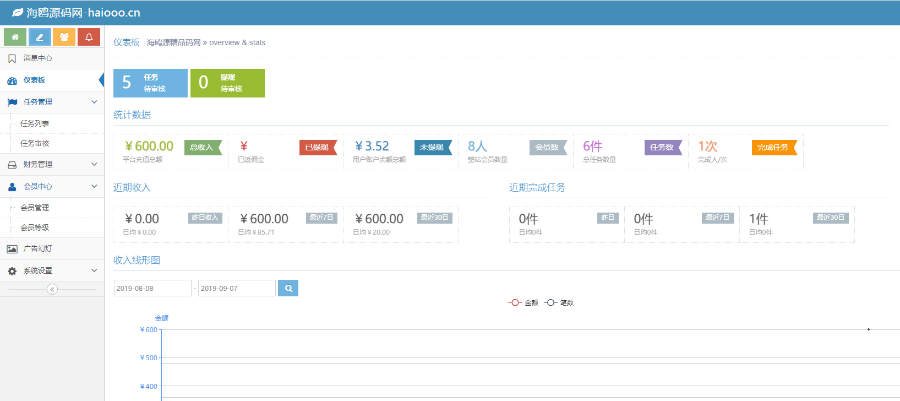The image size is (900, 401).
Task: Click the green 总收入 ribbon tag
Action: pyautogui.click(x=203, y=147)
